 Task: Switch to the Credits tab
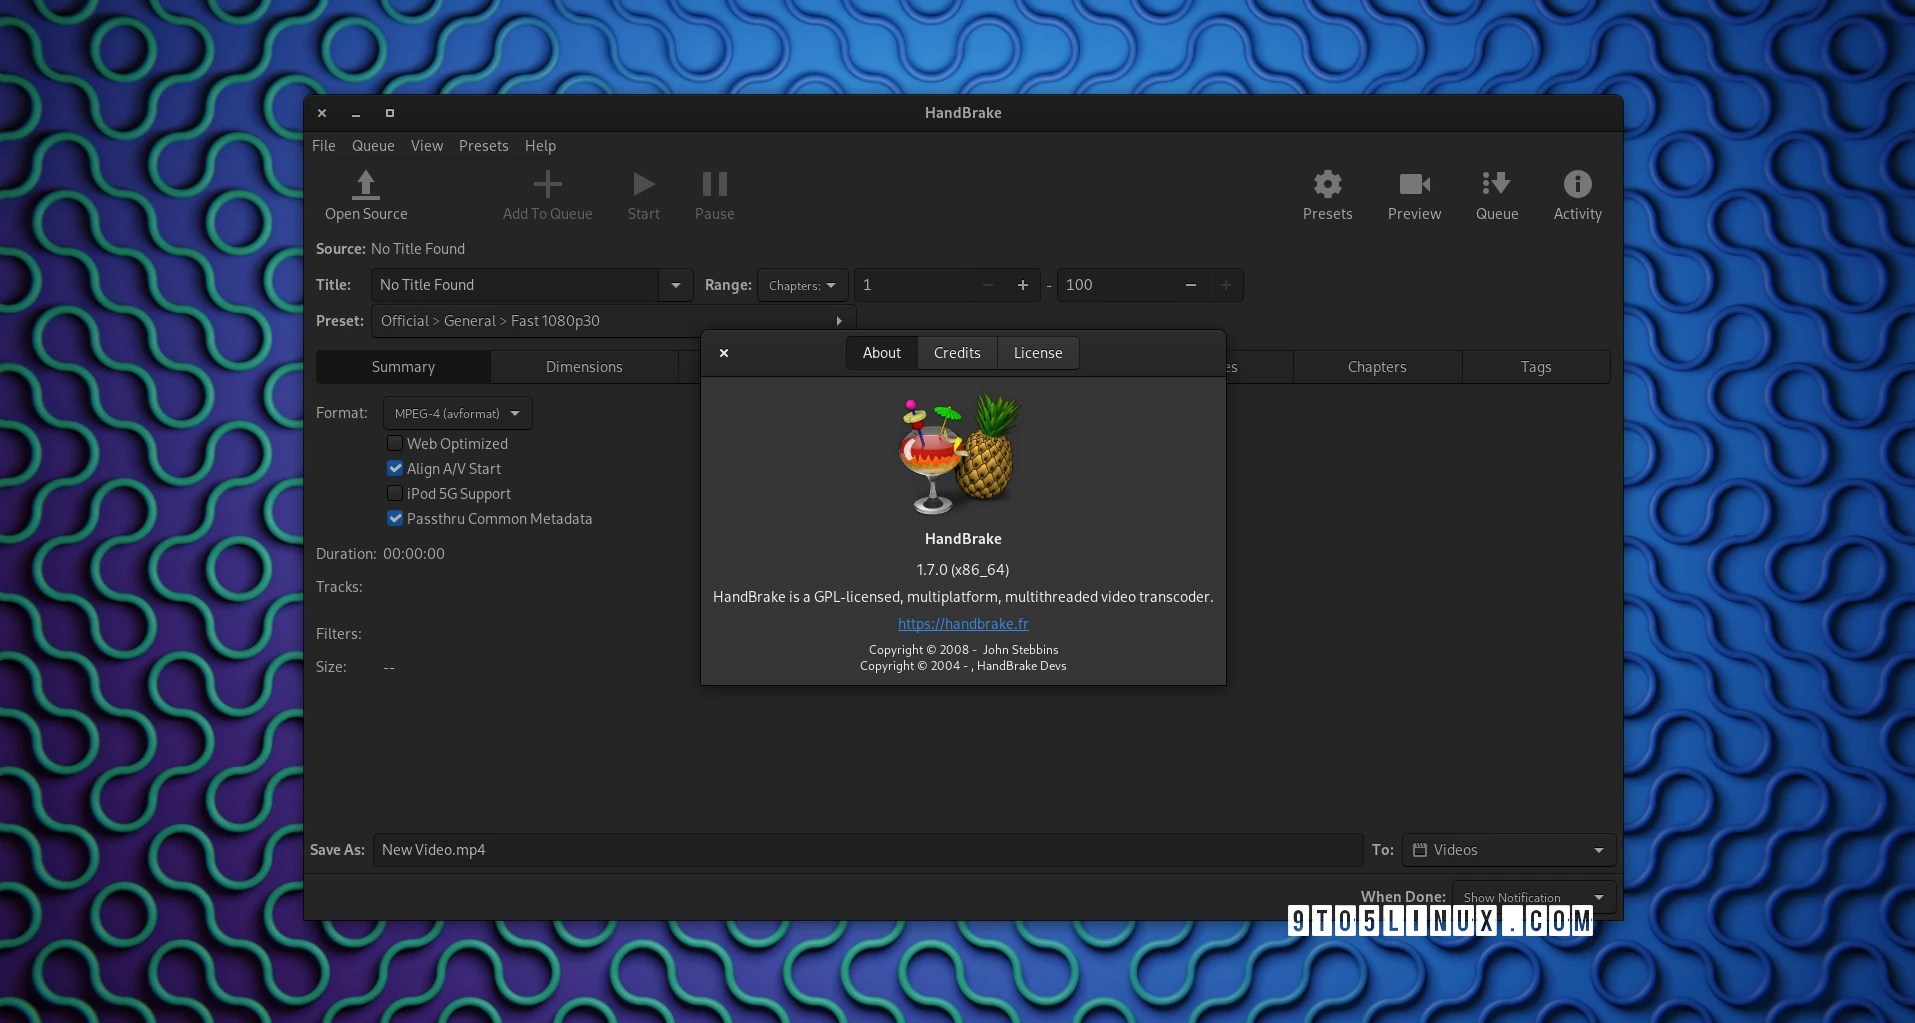(x=956, y=352)
